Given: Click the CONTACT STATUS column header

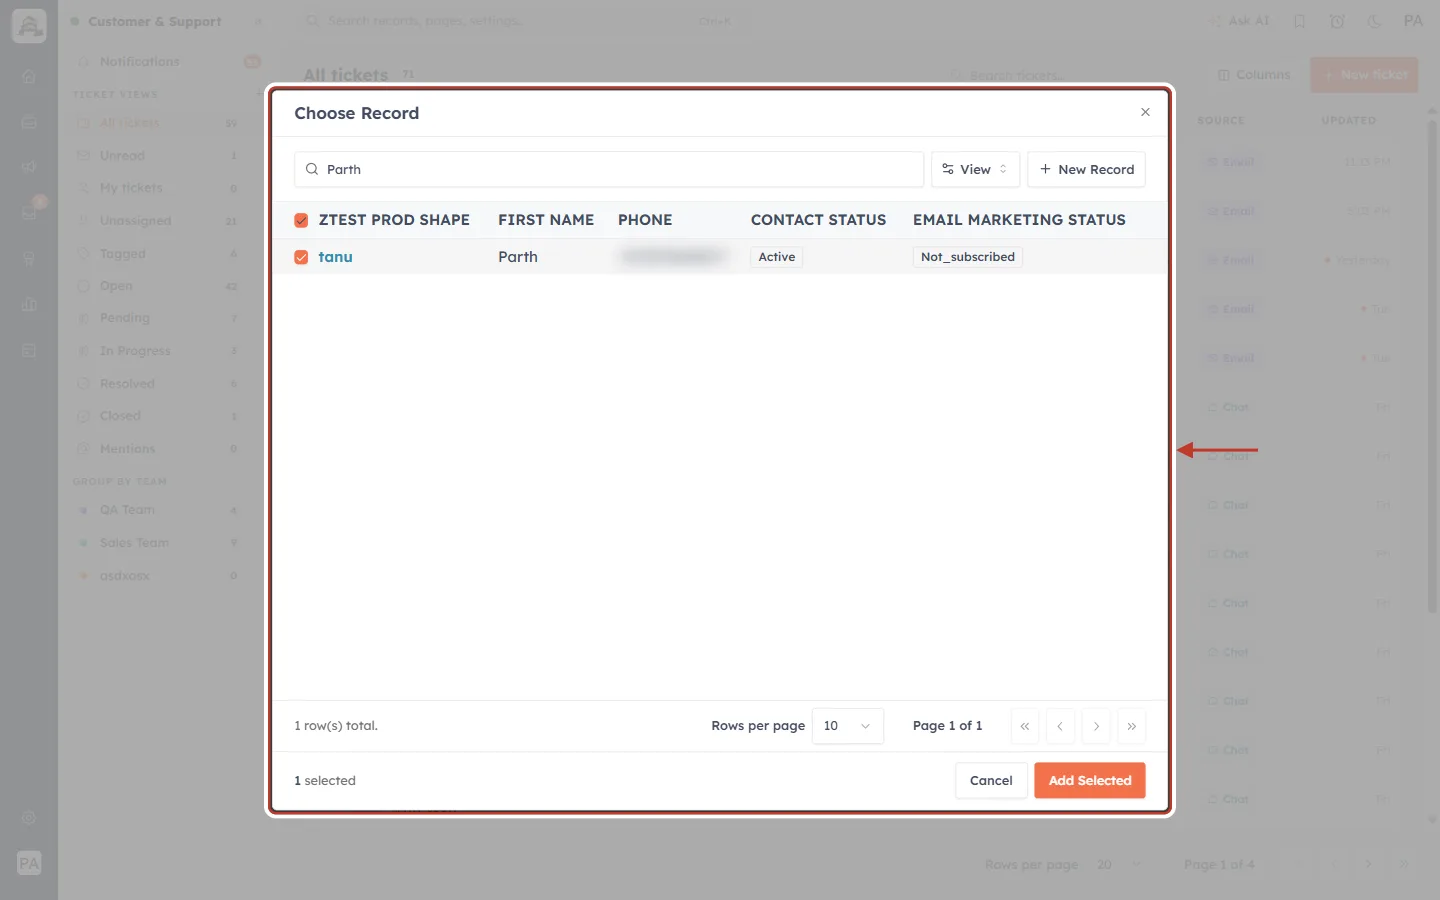Looking at the screenshot, I should [x=818, y=220].
